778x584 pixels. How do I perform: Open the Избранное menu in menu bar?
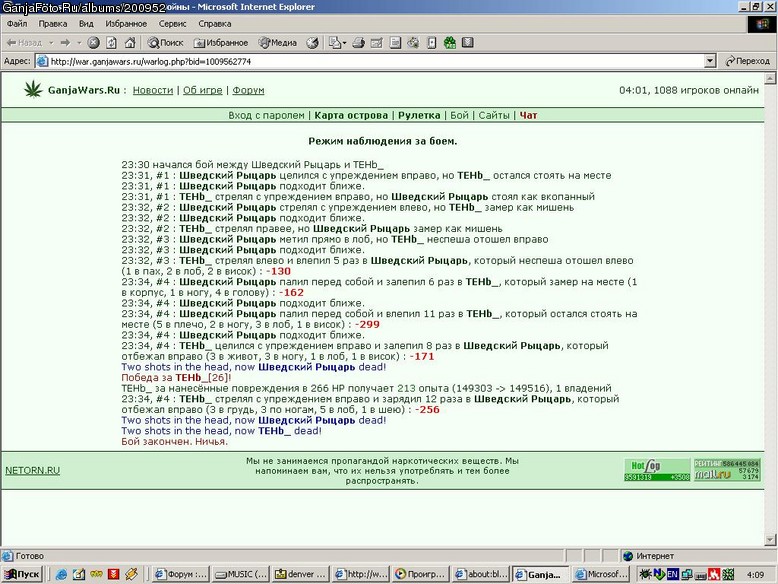(x=126, y=24)
